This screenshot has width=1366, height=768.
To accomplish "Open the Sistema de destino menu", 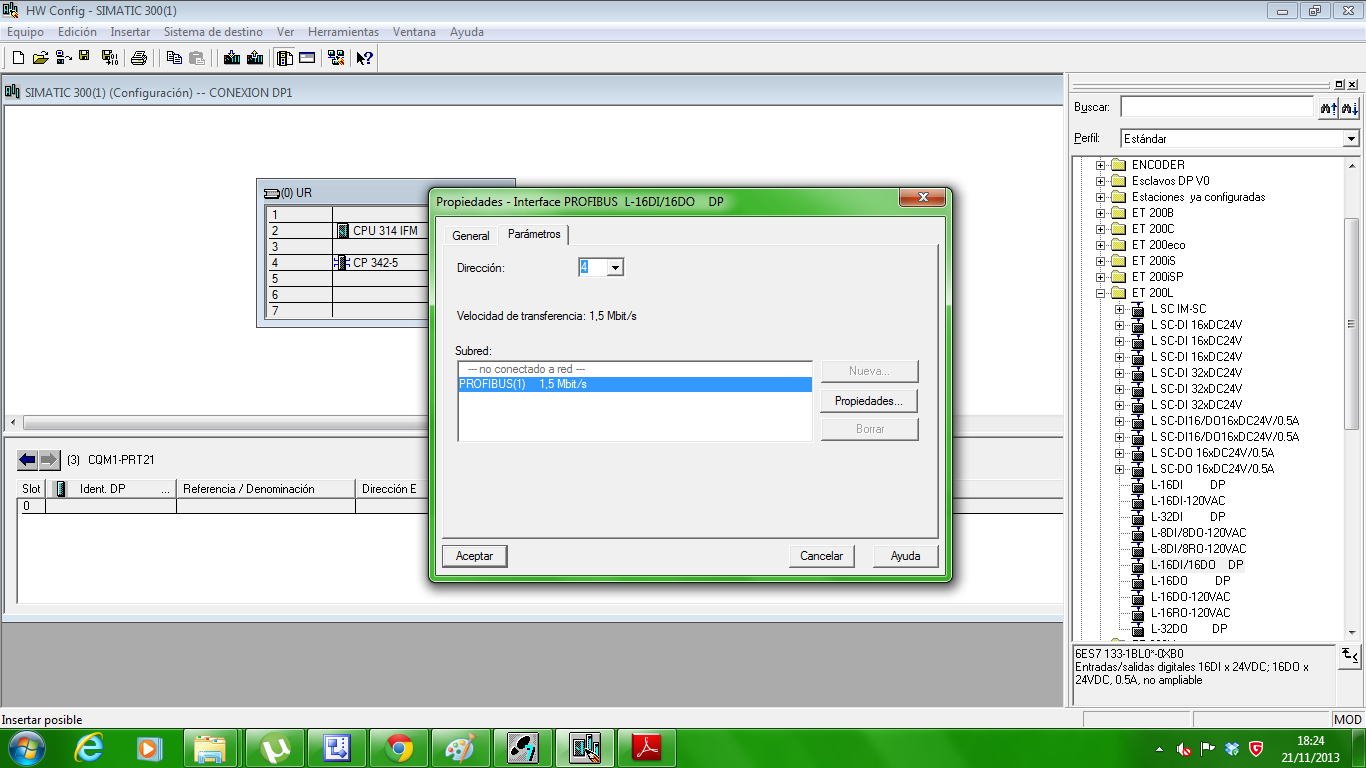I will [213, 32].
